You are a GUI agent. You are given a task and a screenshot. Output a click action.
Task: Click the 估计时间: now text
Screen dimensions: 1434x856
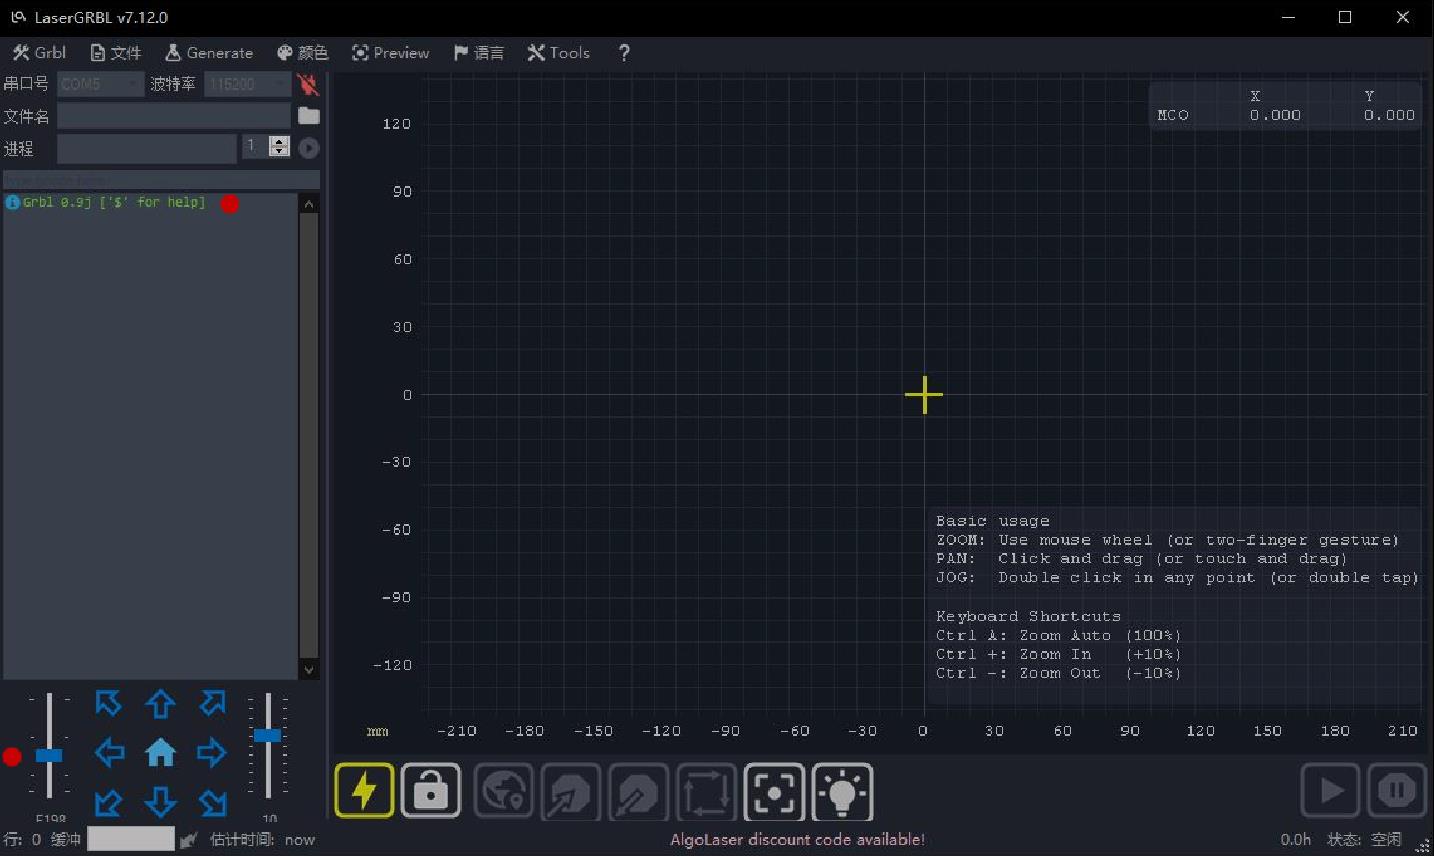[x=262, y=840]
